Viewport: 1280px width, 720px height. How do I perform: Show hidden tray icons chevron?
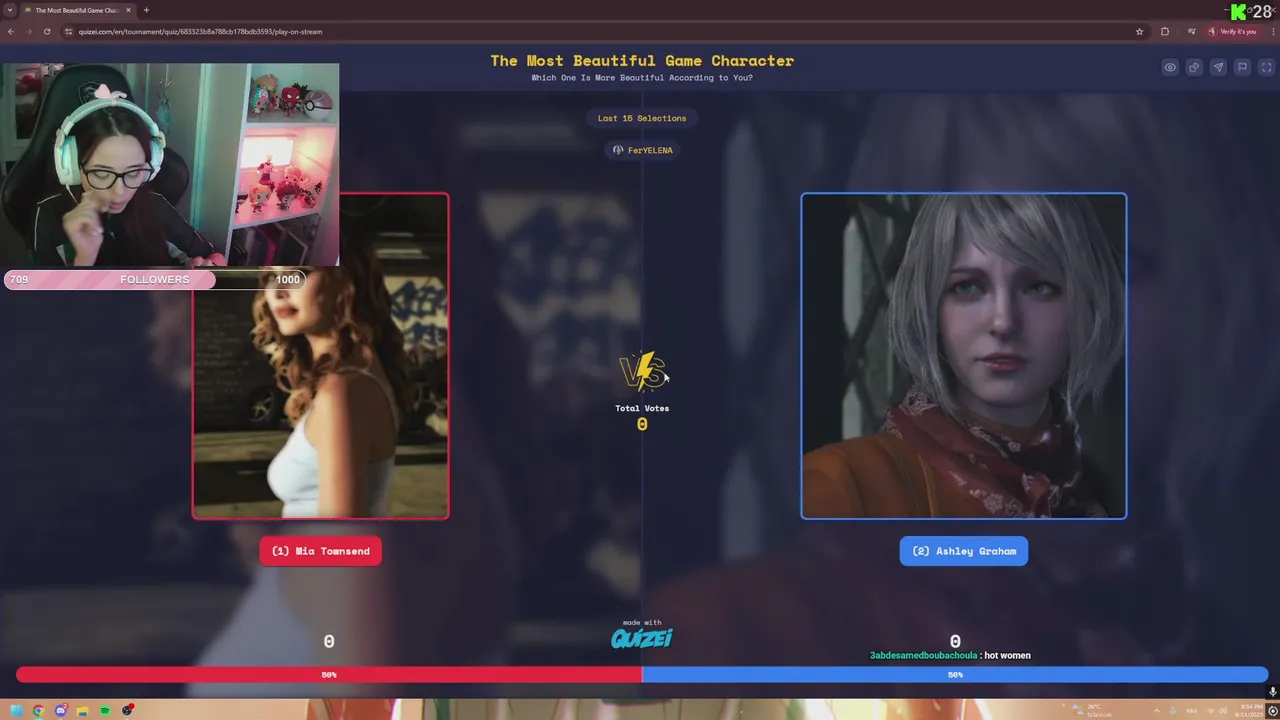(x=1157, y=711)
